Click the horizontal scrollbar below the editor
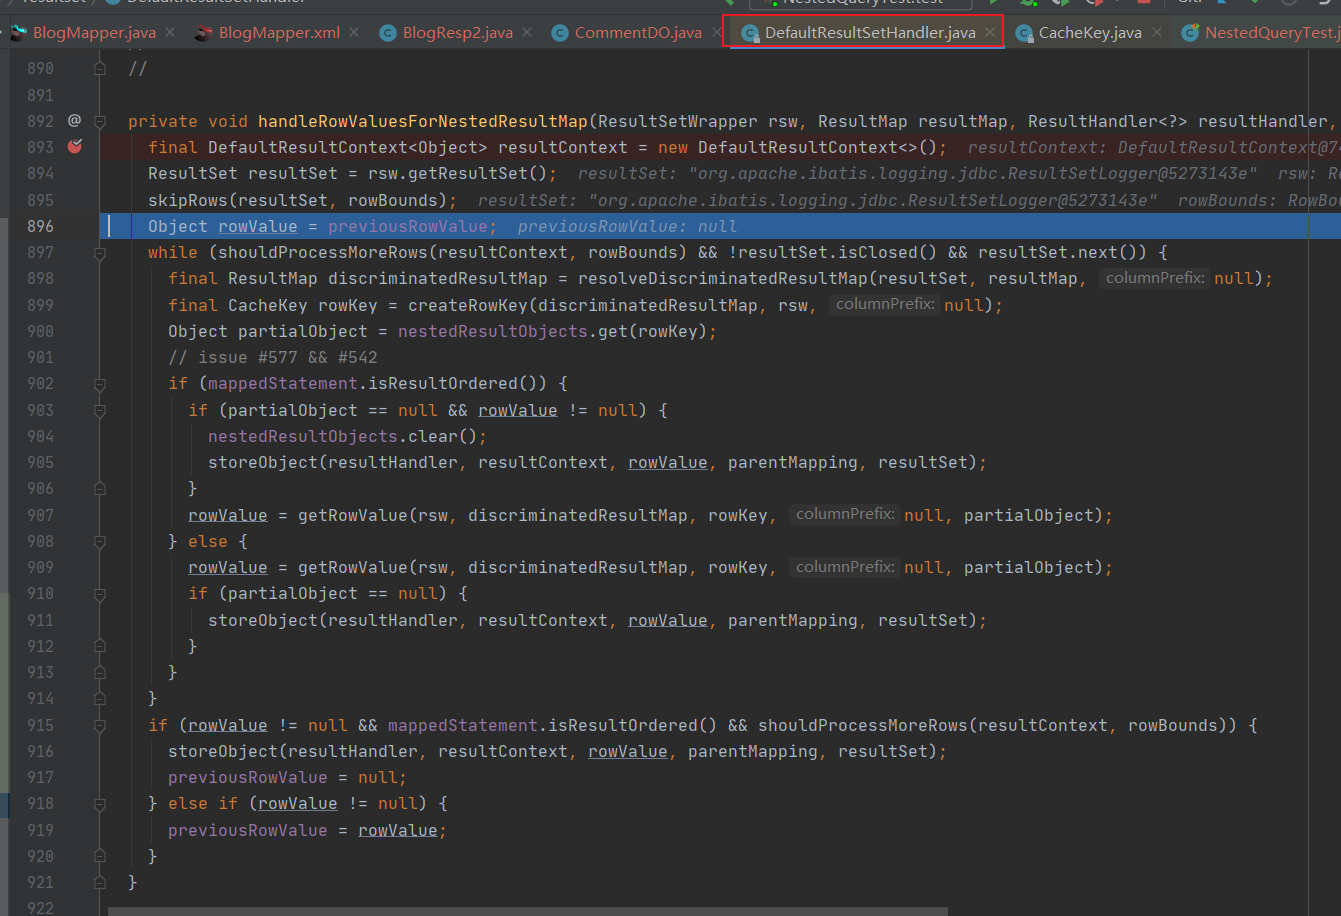1341x916 pixels. [x=527, y=911]
